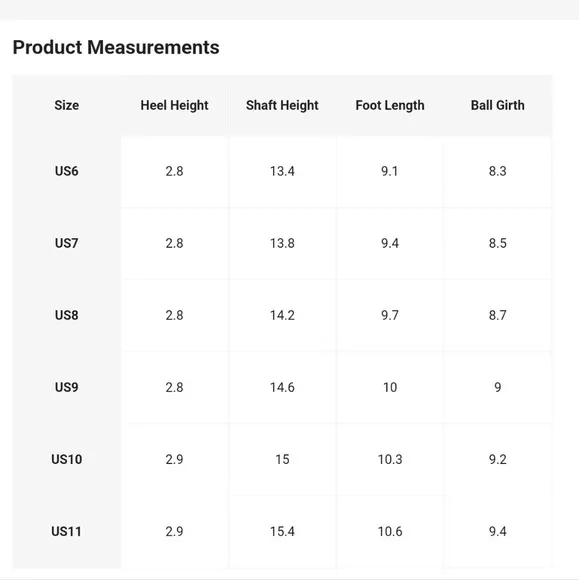Click the Ball Girth column header
The image size is (579, 580).
tap(498, 105)
